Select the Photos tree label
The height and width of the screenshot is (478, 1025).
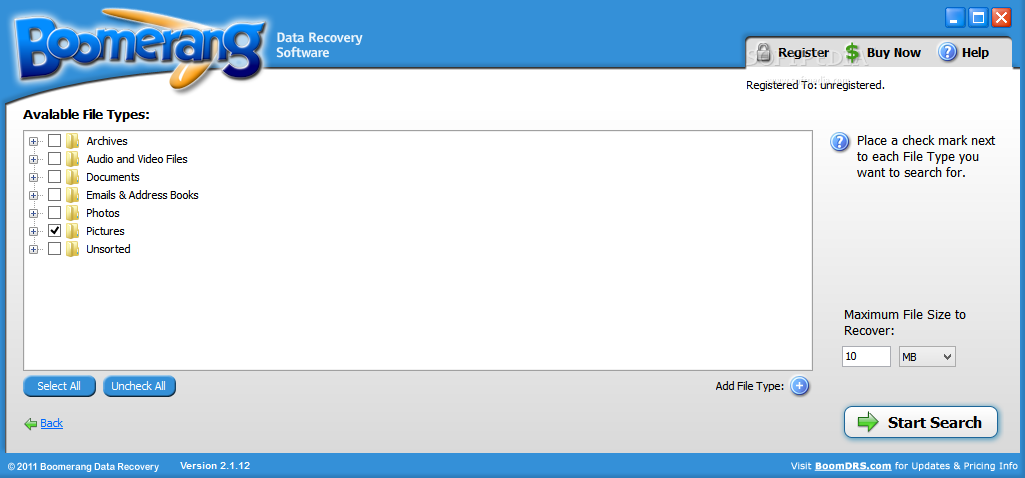(103, 213)
